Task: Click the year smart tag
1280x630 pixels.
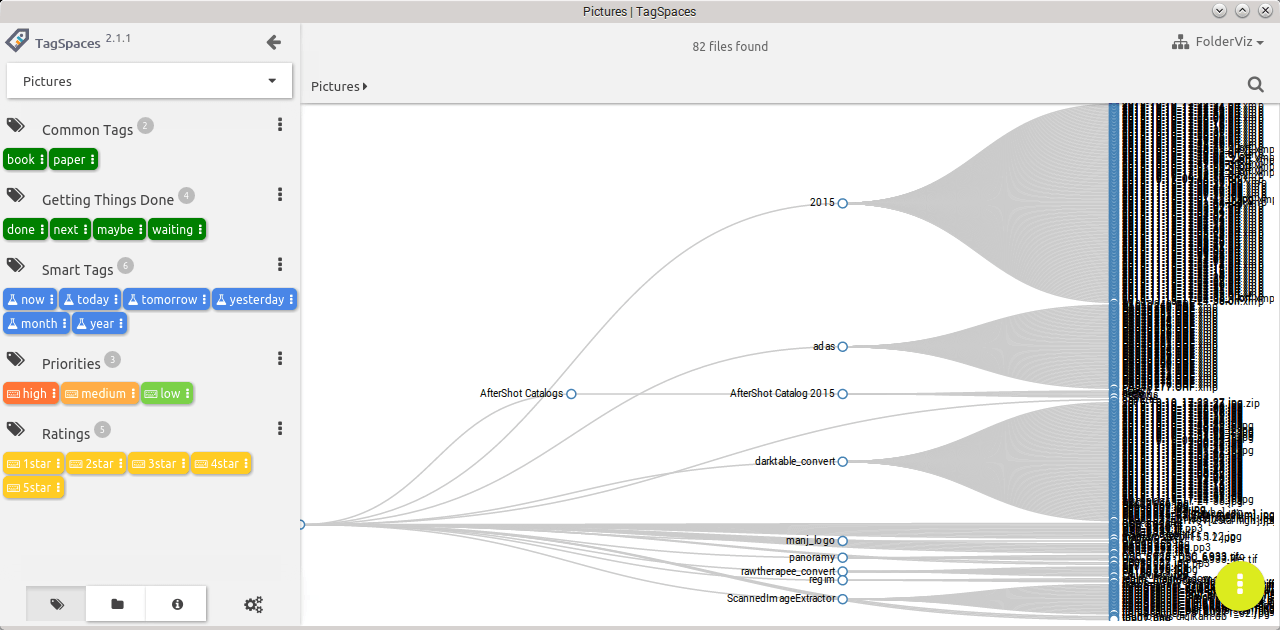Action: [99, 323]
